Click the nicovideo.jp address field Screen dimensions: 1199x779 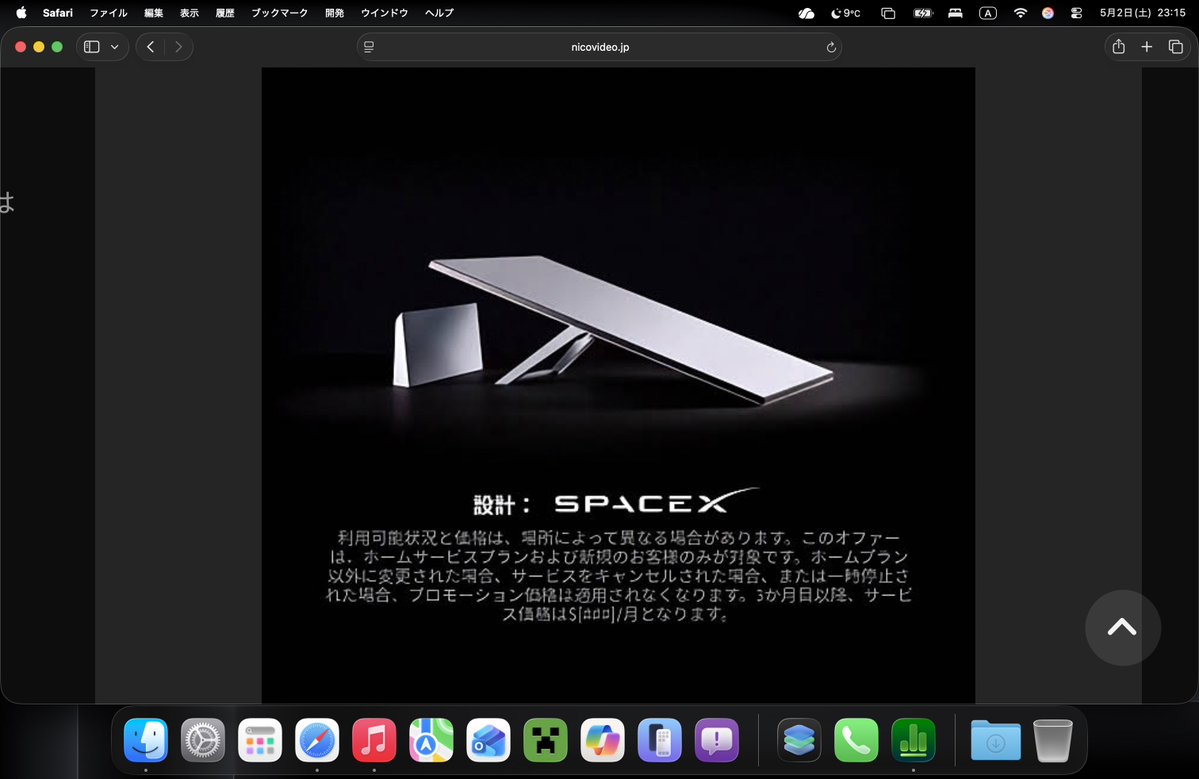pyautogui.click(x=600, y=47)
